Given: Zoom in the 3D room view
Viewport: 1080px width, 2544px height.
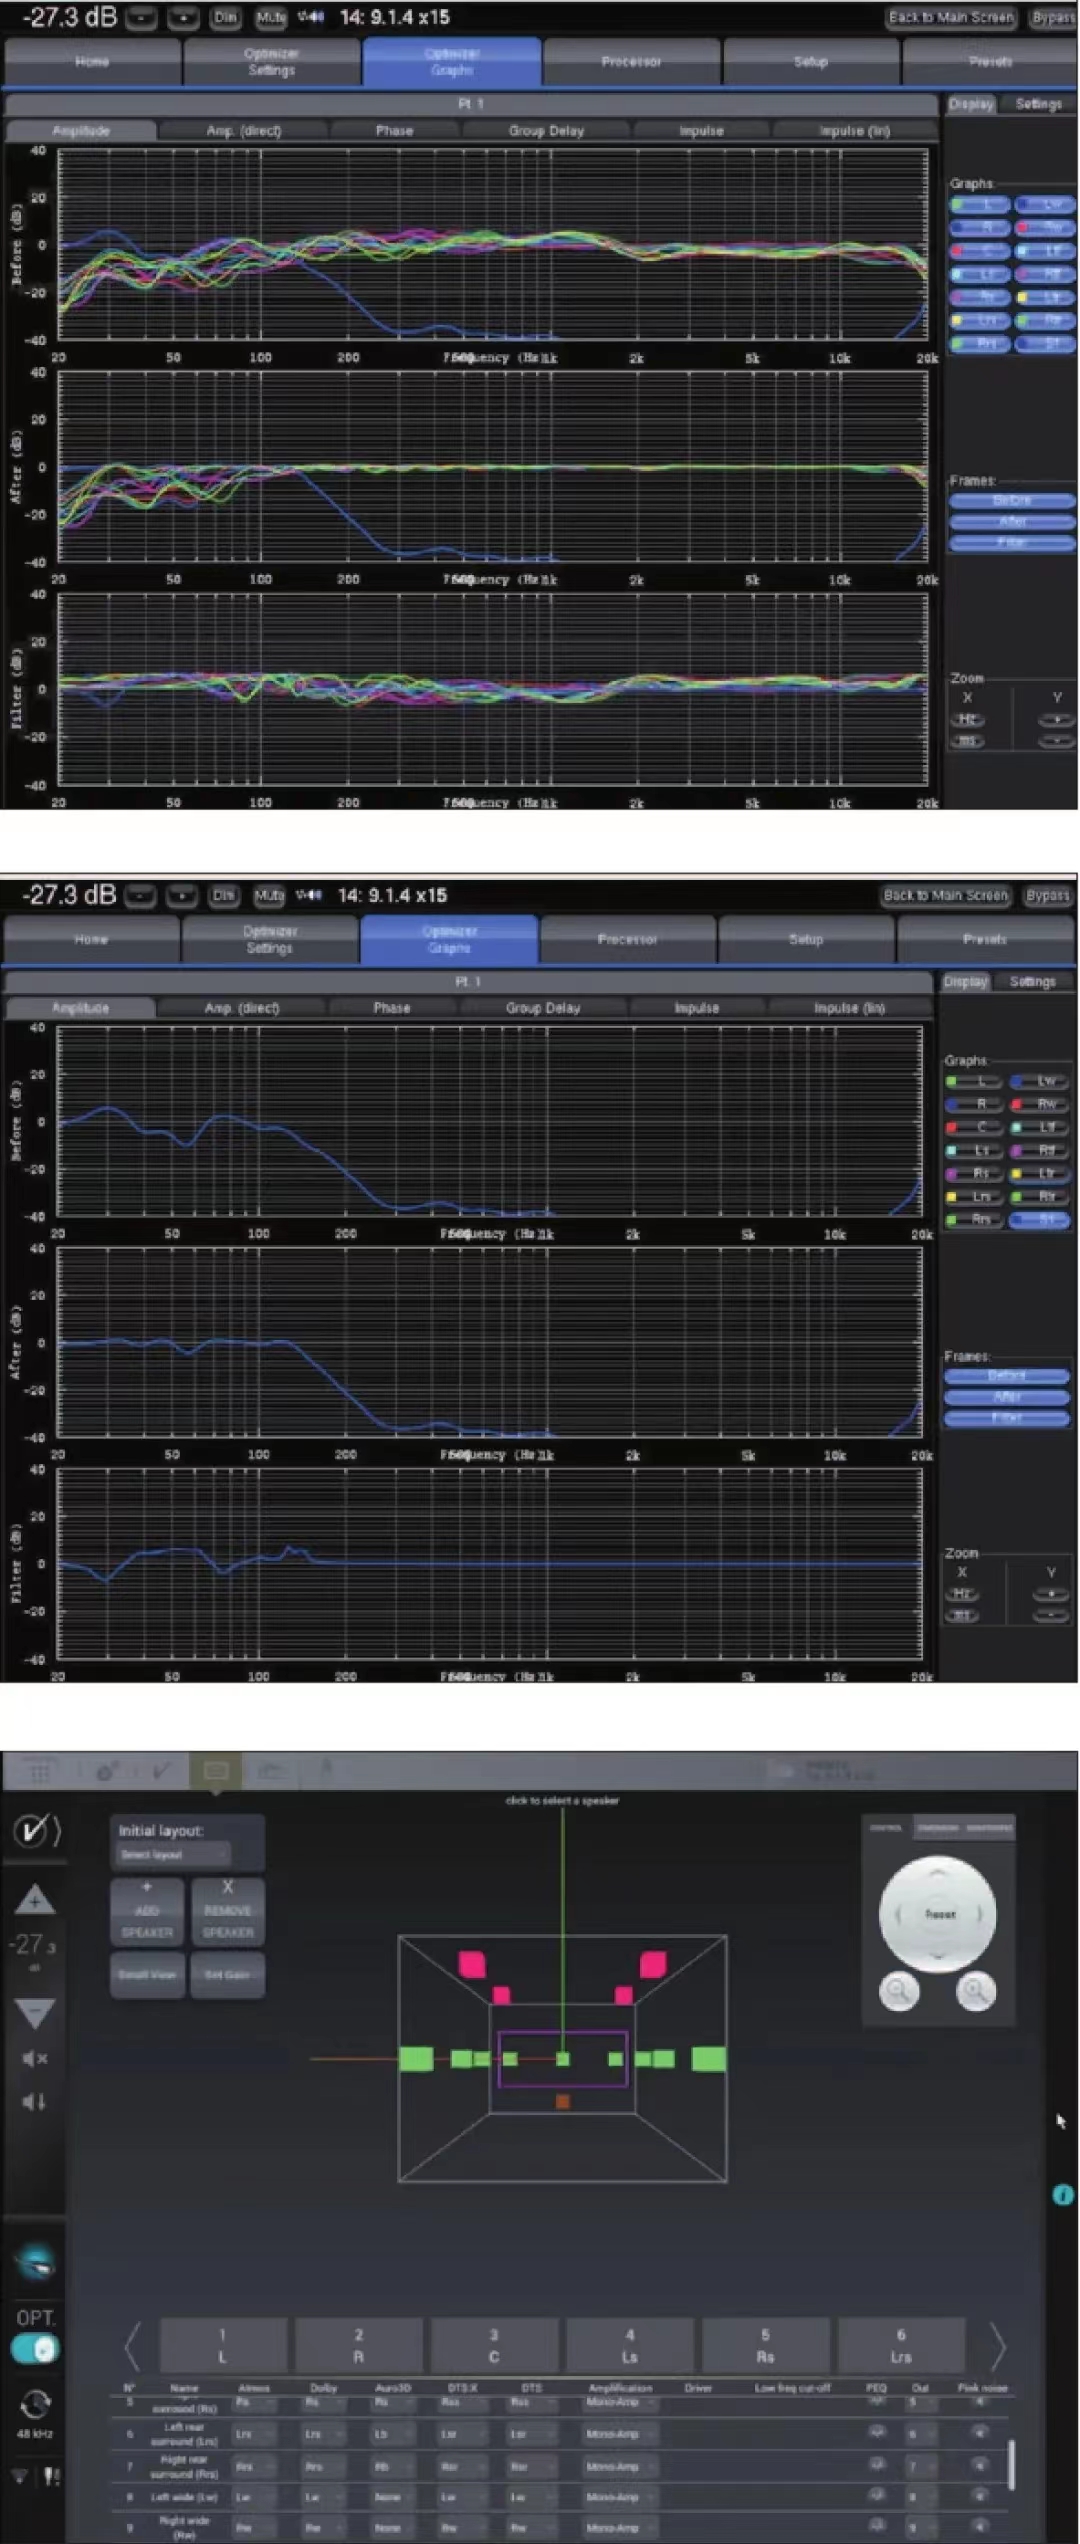Looking at the screenshot, I should tap(975, 1991).
